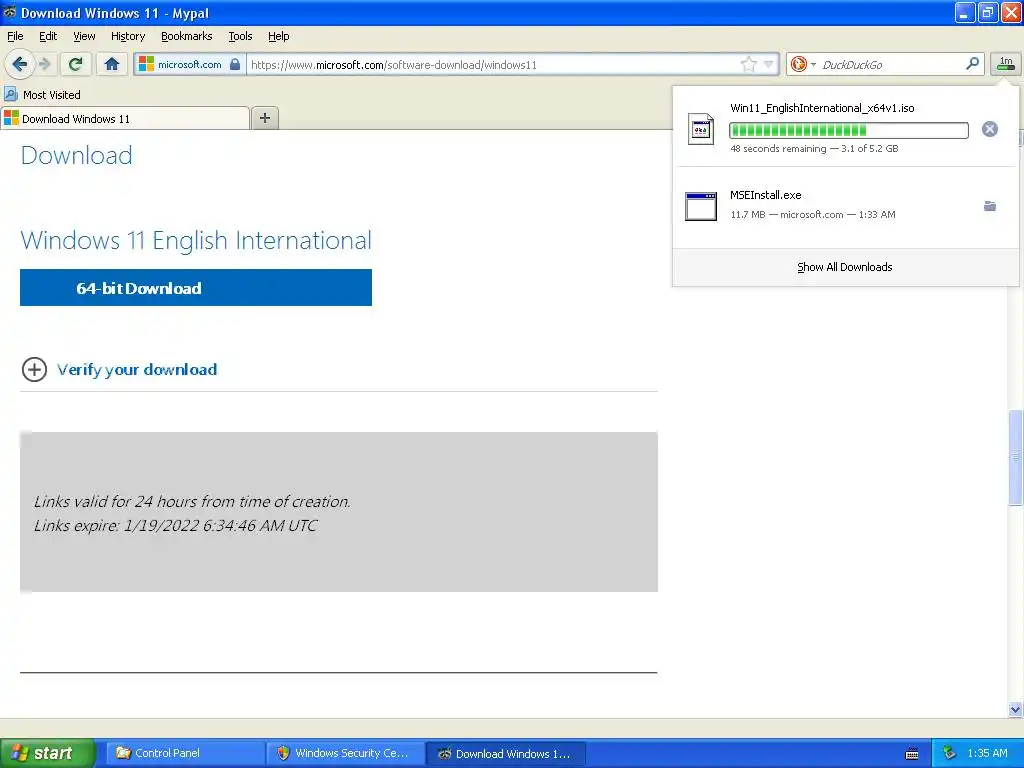Switch to Windows Security Center taskbar window

(x=345, y=754)
